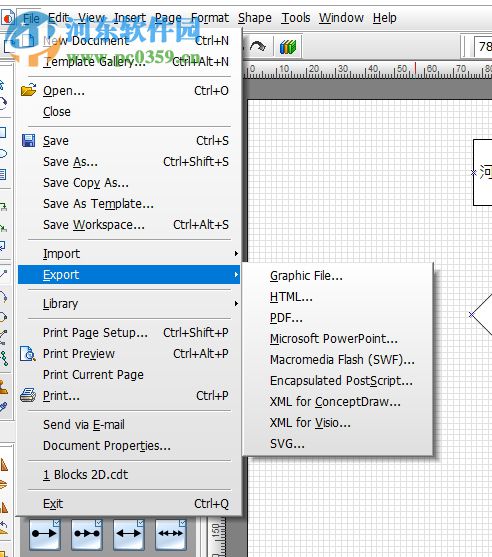Open the Help menu
492x557 pixels.
(x=385, y=17)
